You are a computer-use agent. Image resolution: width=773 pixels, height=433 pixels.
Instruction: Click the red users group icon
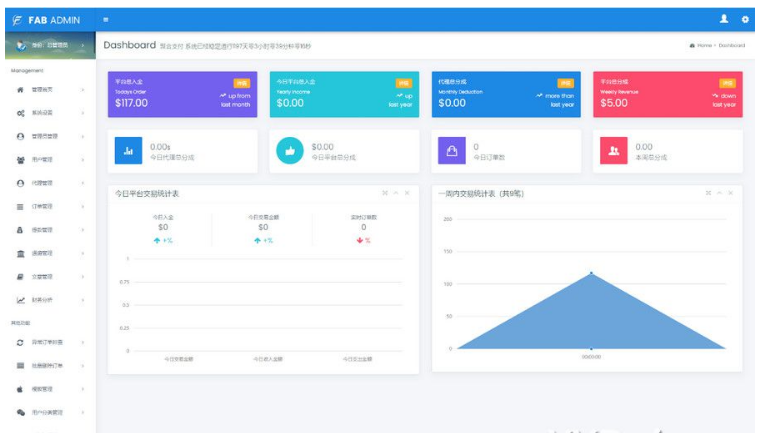[x=614, y=150]
